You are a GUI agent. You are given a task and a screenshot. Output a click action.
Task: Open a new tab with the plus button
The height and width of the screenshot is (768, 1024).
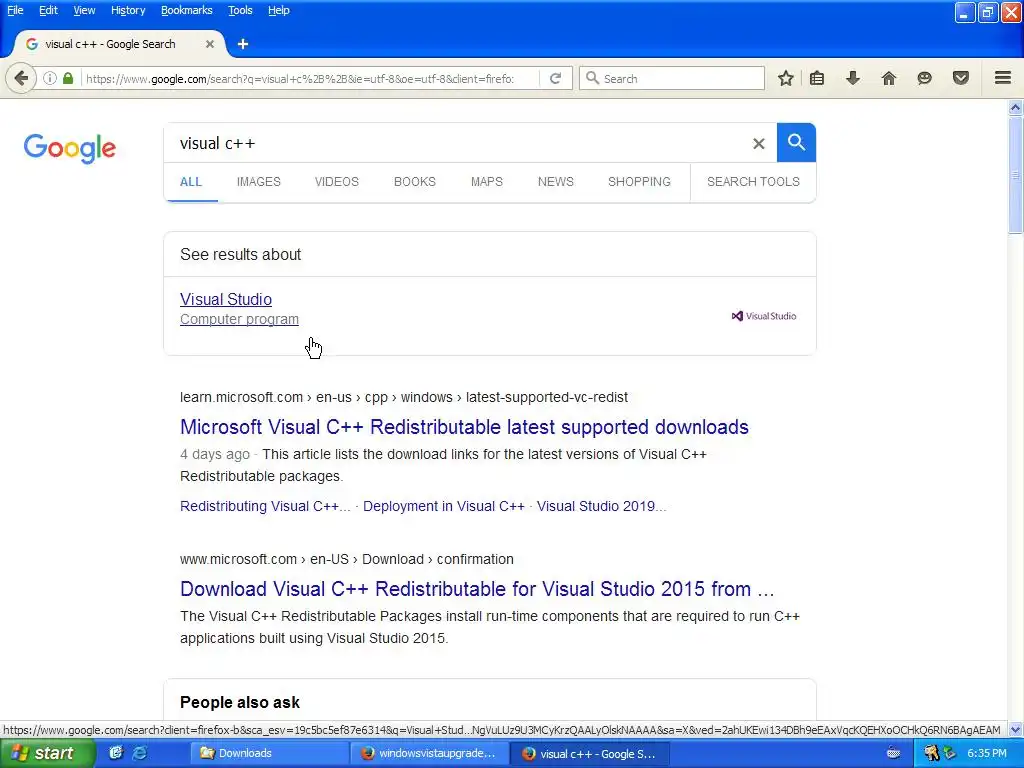click(243, 44)
